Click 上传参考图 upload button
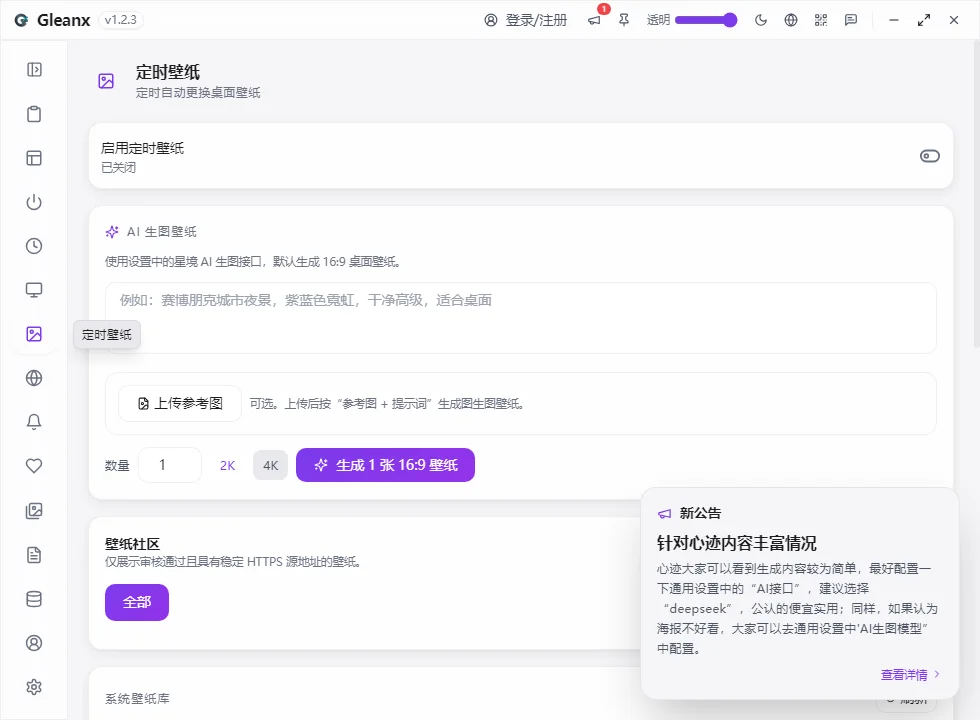980x720 pixels. coord(180,403)
